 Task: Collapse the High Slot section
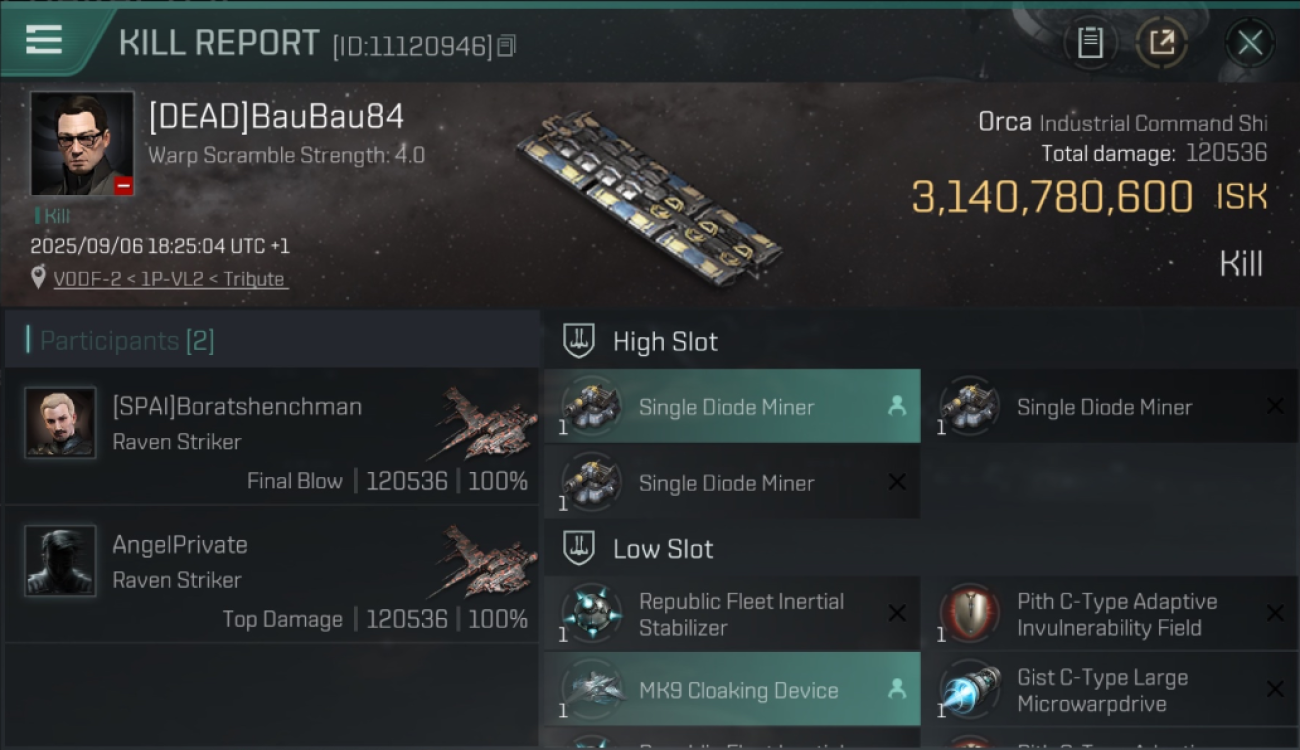(x=580, y=341)
